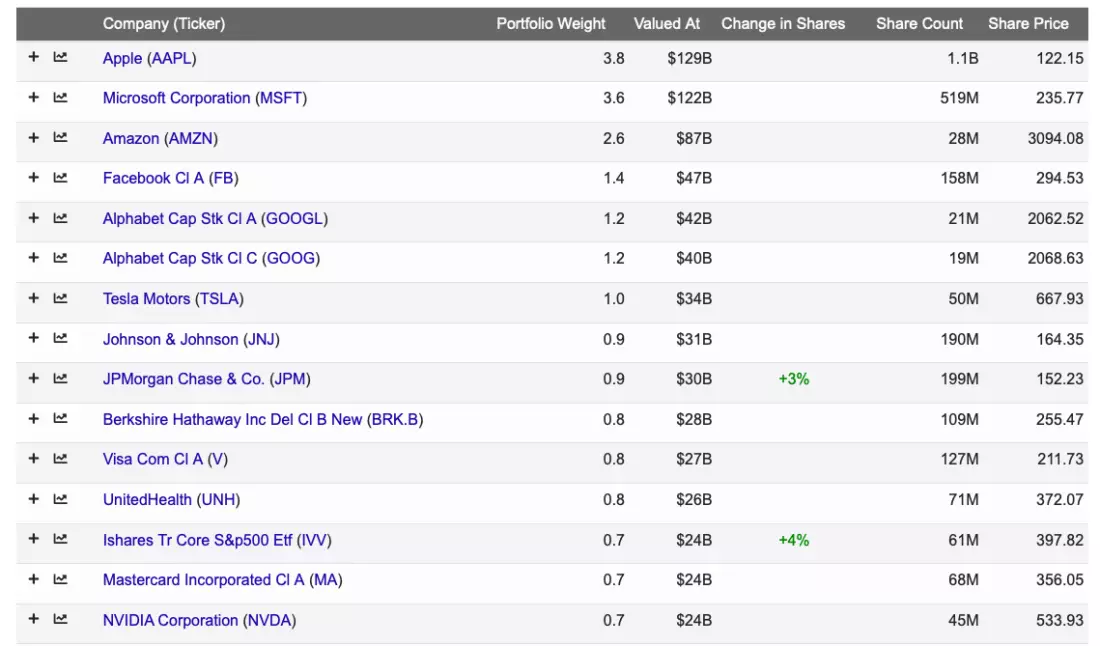The image size is (1100, 646).
Task: Open chart icon for NVIDIA Corporation
Action: click(60, 619)
